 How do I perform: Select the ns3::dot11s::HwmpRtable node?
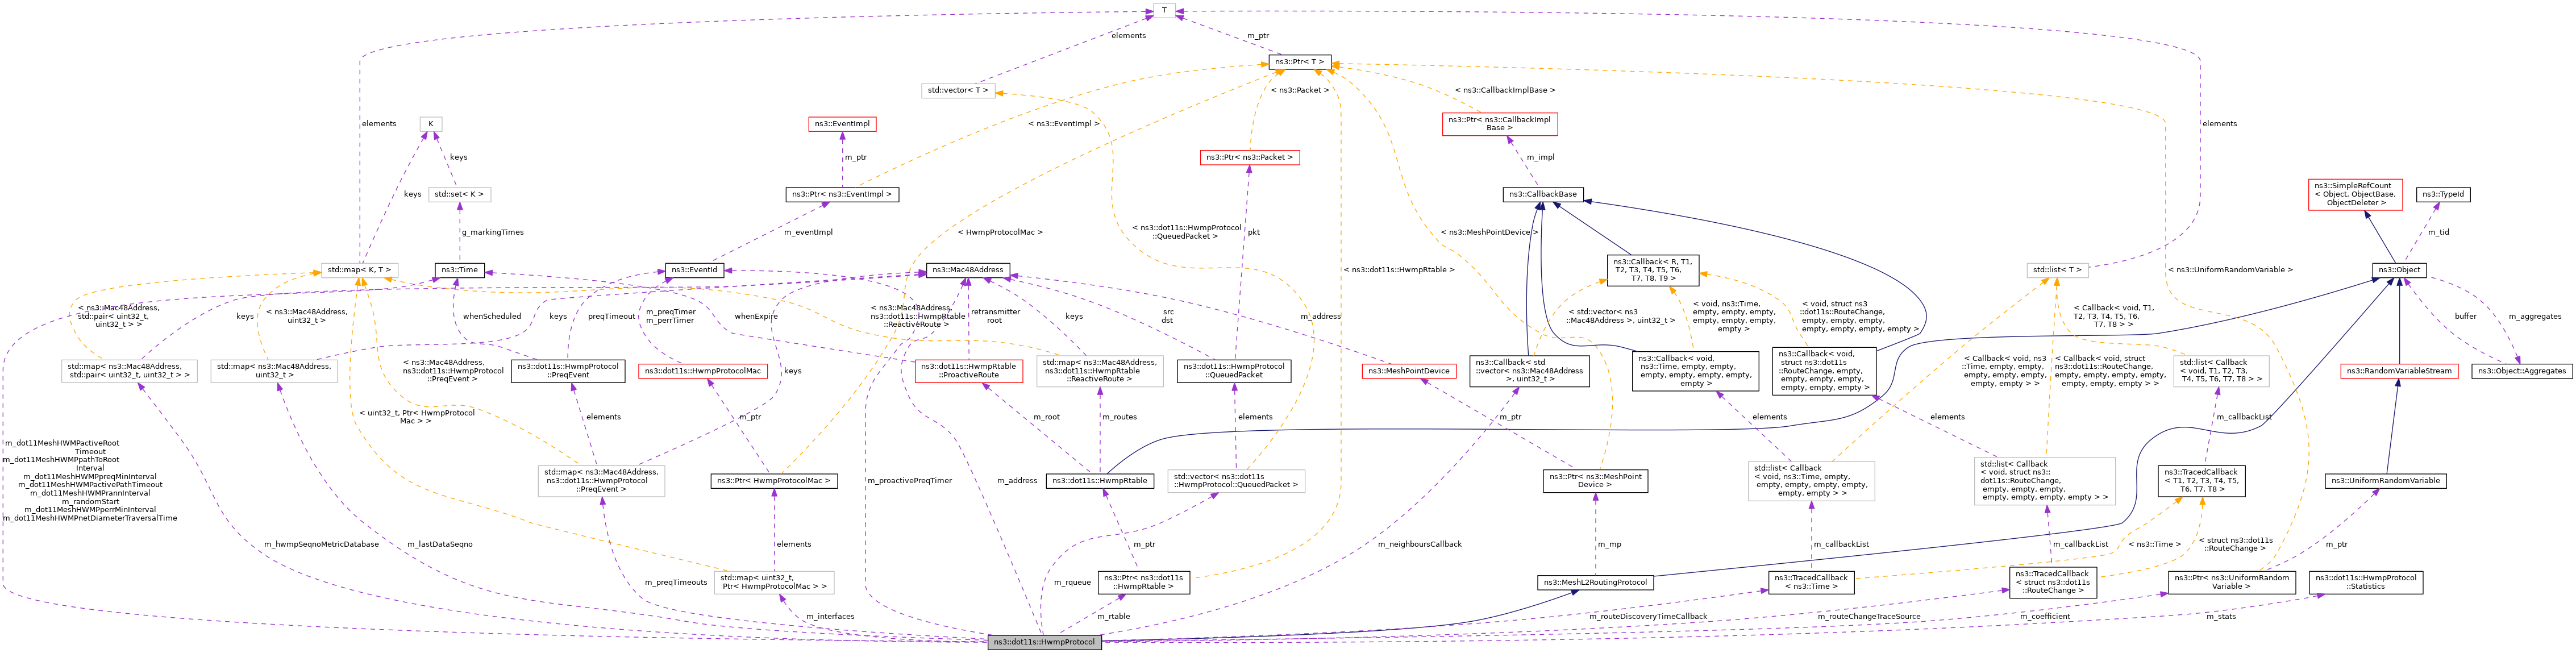tap(1099, 481)
